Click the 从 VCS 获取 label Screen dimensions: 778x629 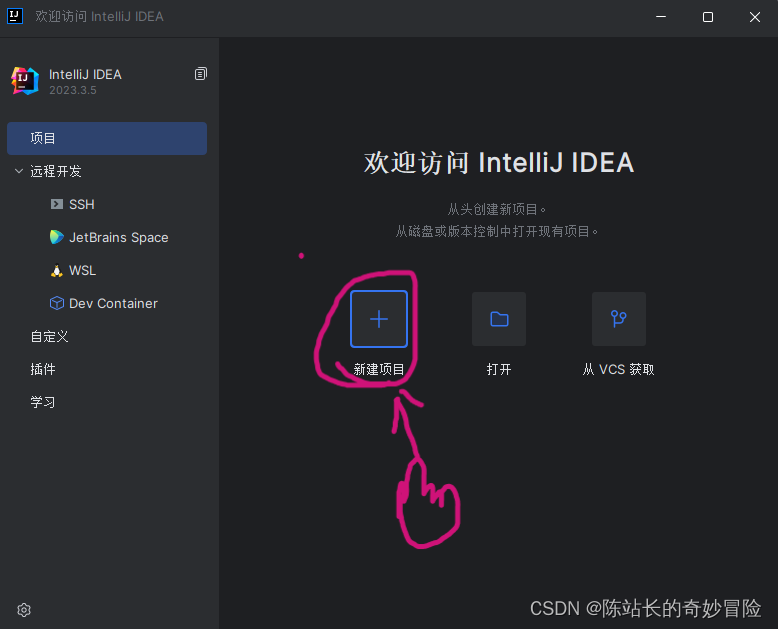(x=618, y=369)
